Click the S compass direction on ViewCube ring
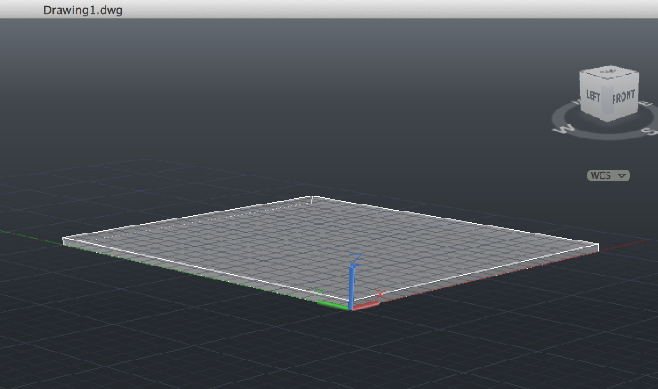This screenshot has height=389, width=658. [649, 131]
